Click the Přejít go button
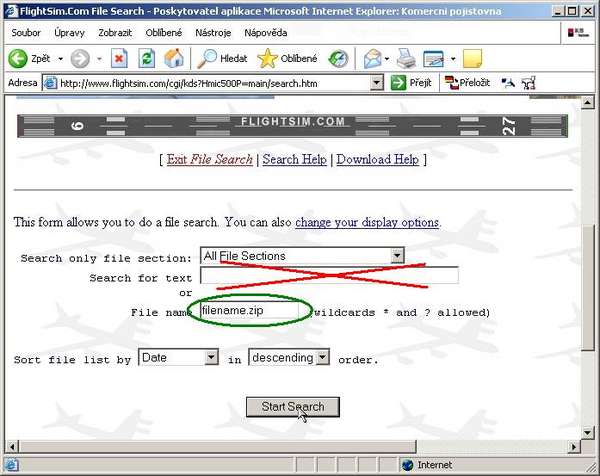Image resolution: width=600 pixels, height=476 pixels. pyautogui.click(x=411, y=82)
